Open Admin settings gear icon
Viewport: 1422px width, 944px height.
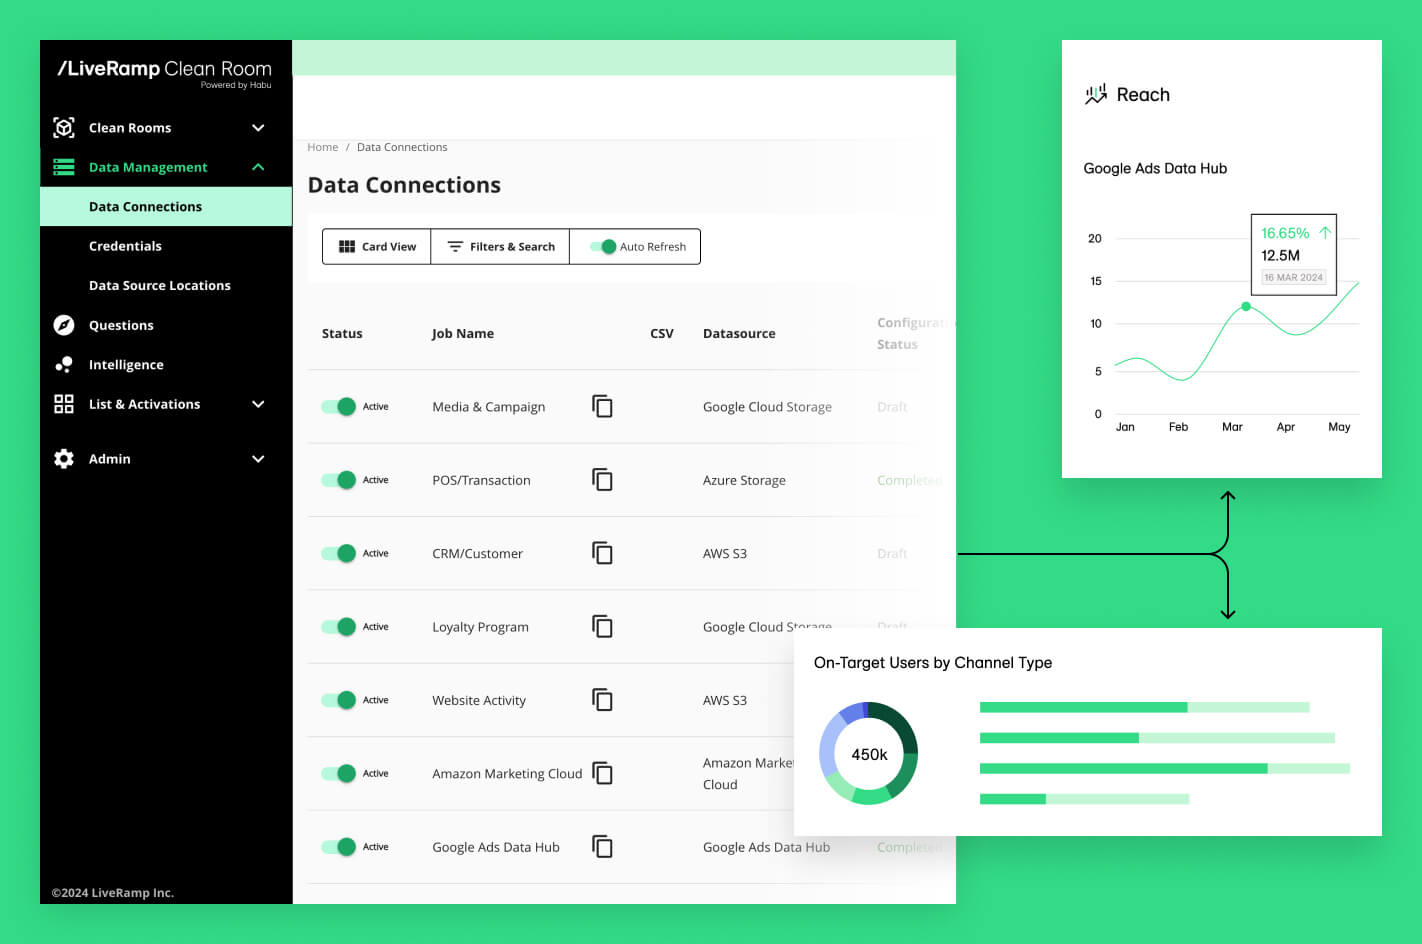[x=63, y=458]
